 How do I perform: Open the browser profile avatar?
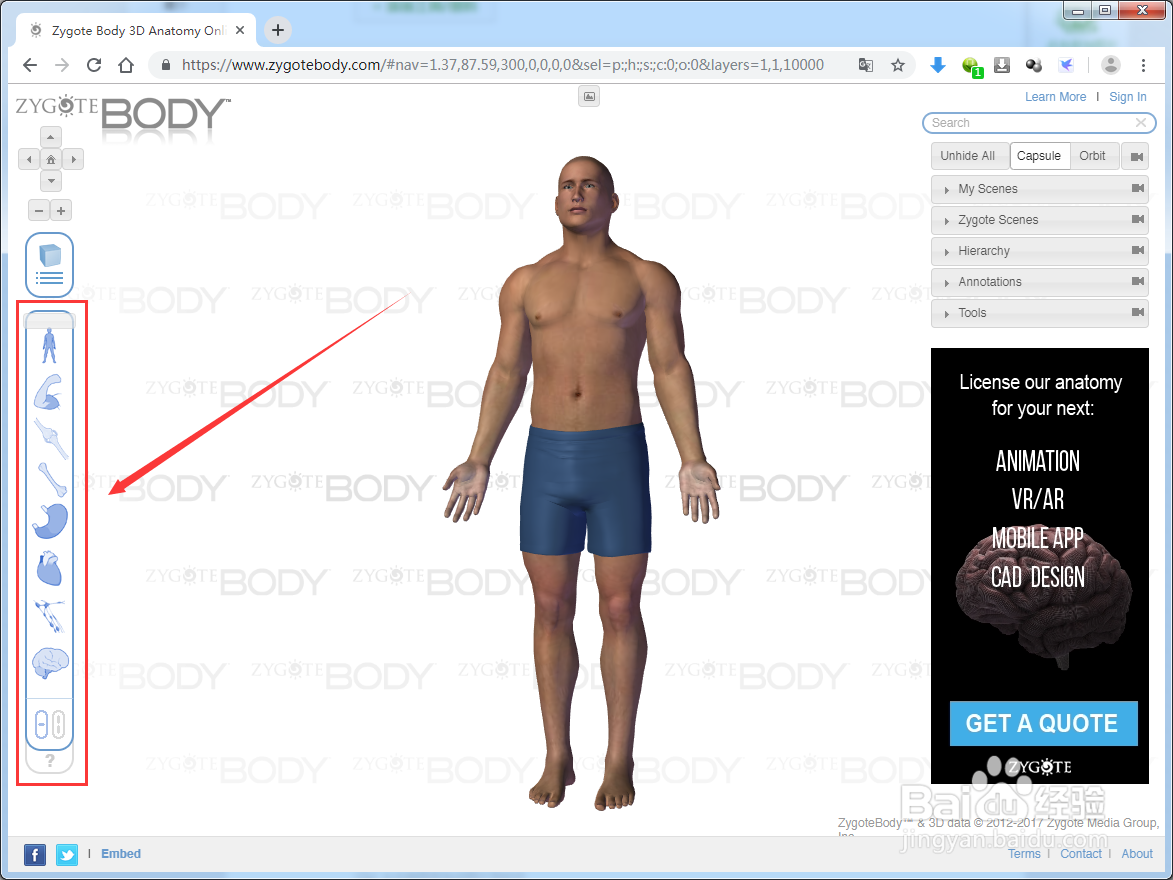click(x=1111, y=65)
